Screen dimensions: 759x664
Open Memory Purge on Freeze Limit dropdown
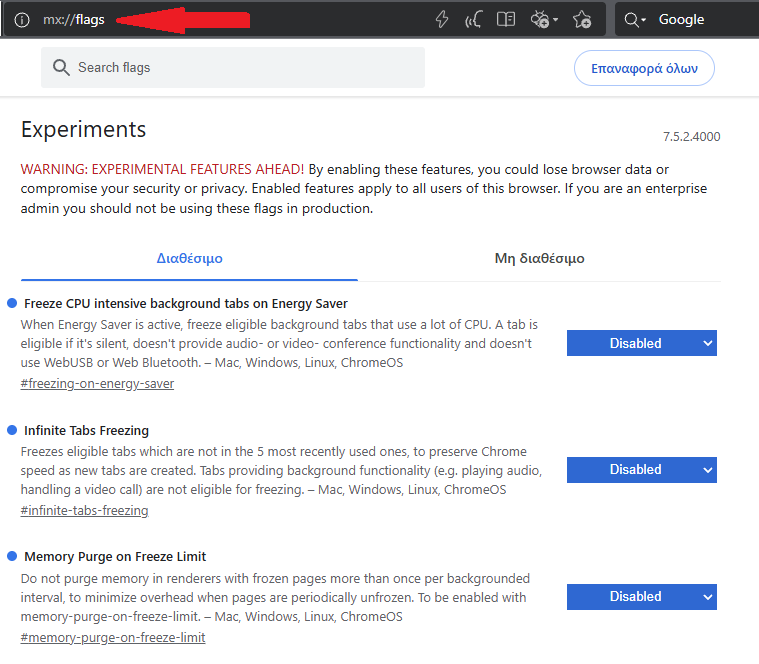click(641, 597)
